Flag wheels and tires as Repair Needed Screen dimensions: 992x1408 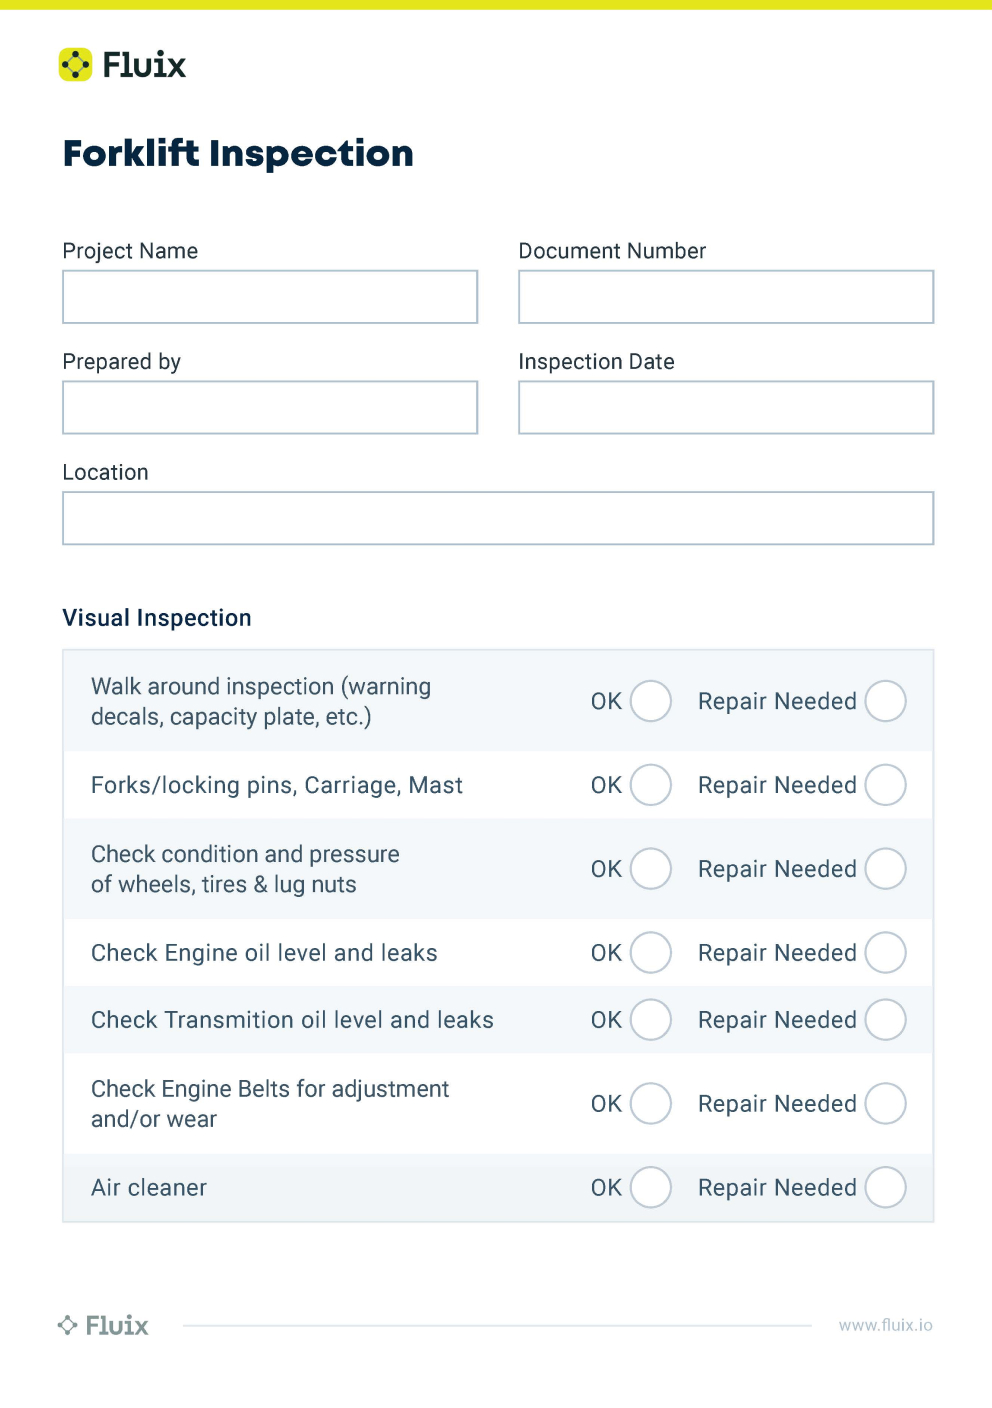[886, 869]
